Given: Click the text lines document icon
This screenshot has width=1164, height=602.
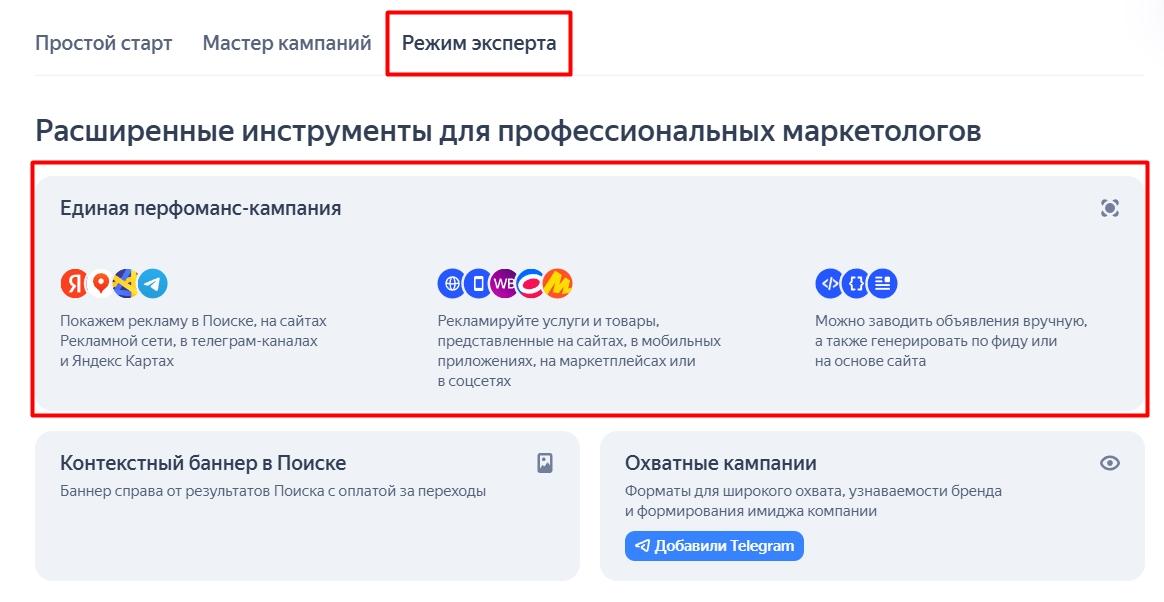Looking at the screenshot, I should [x=883, y=284].
